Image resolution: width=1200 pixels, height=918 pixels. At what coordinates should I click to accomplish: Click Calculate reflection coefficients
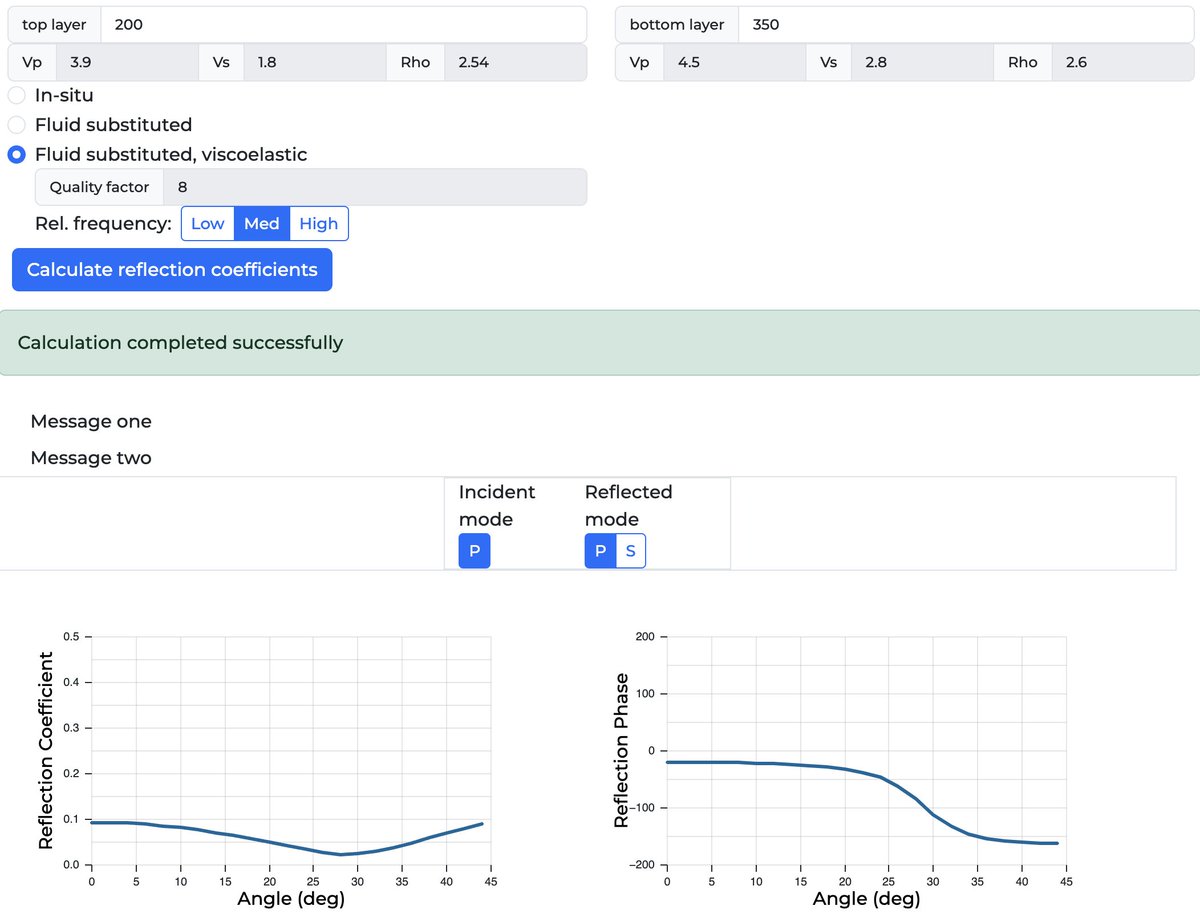pos(172,269)
